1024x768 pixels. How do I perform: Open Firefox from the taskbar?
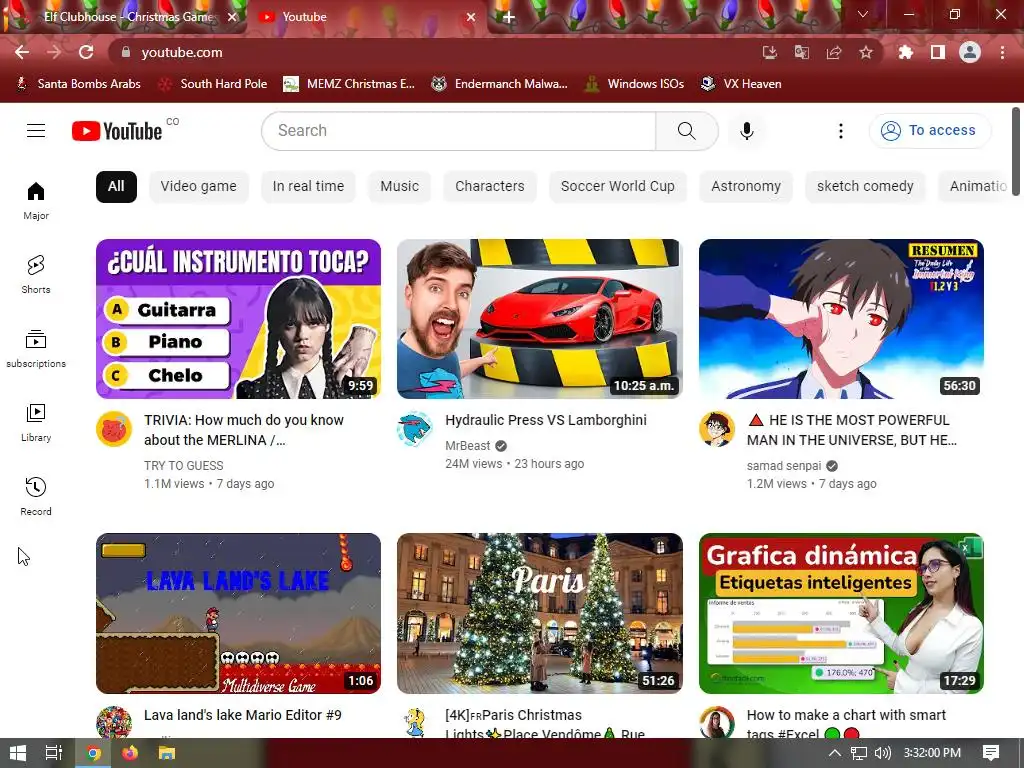point(130,753)
